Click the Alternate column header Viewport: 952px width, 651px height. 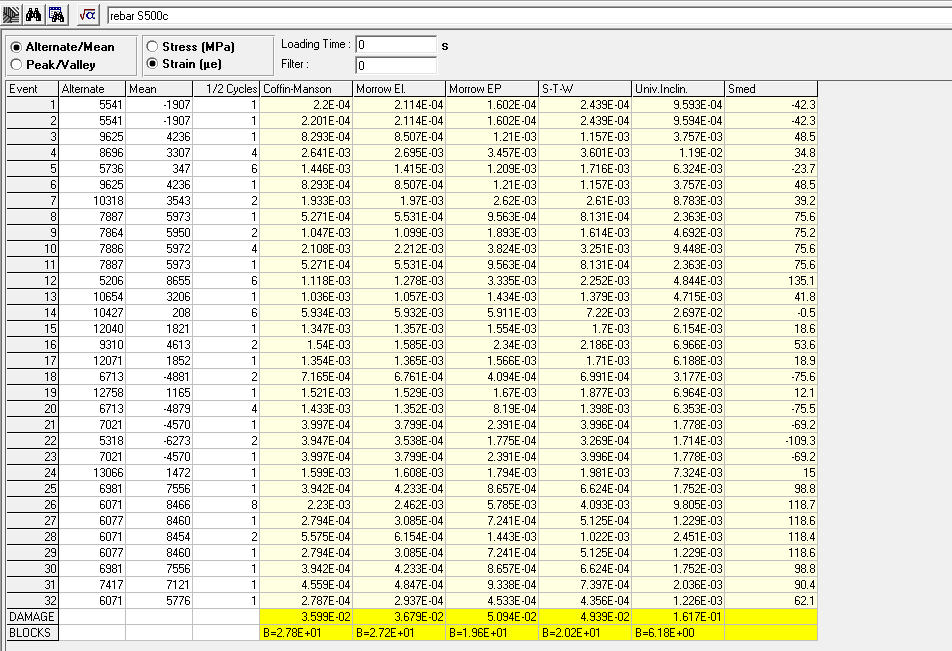[92, 89]
